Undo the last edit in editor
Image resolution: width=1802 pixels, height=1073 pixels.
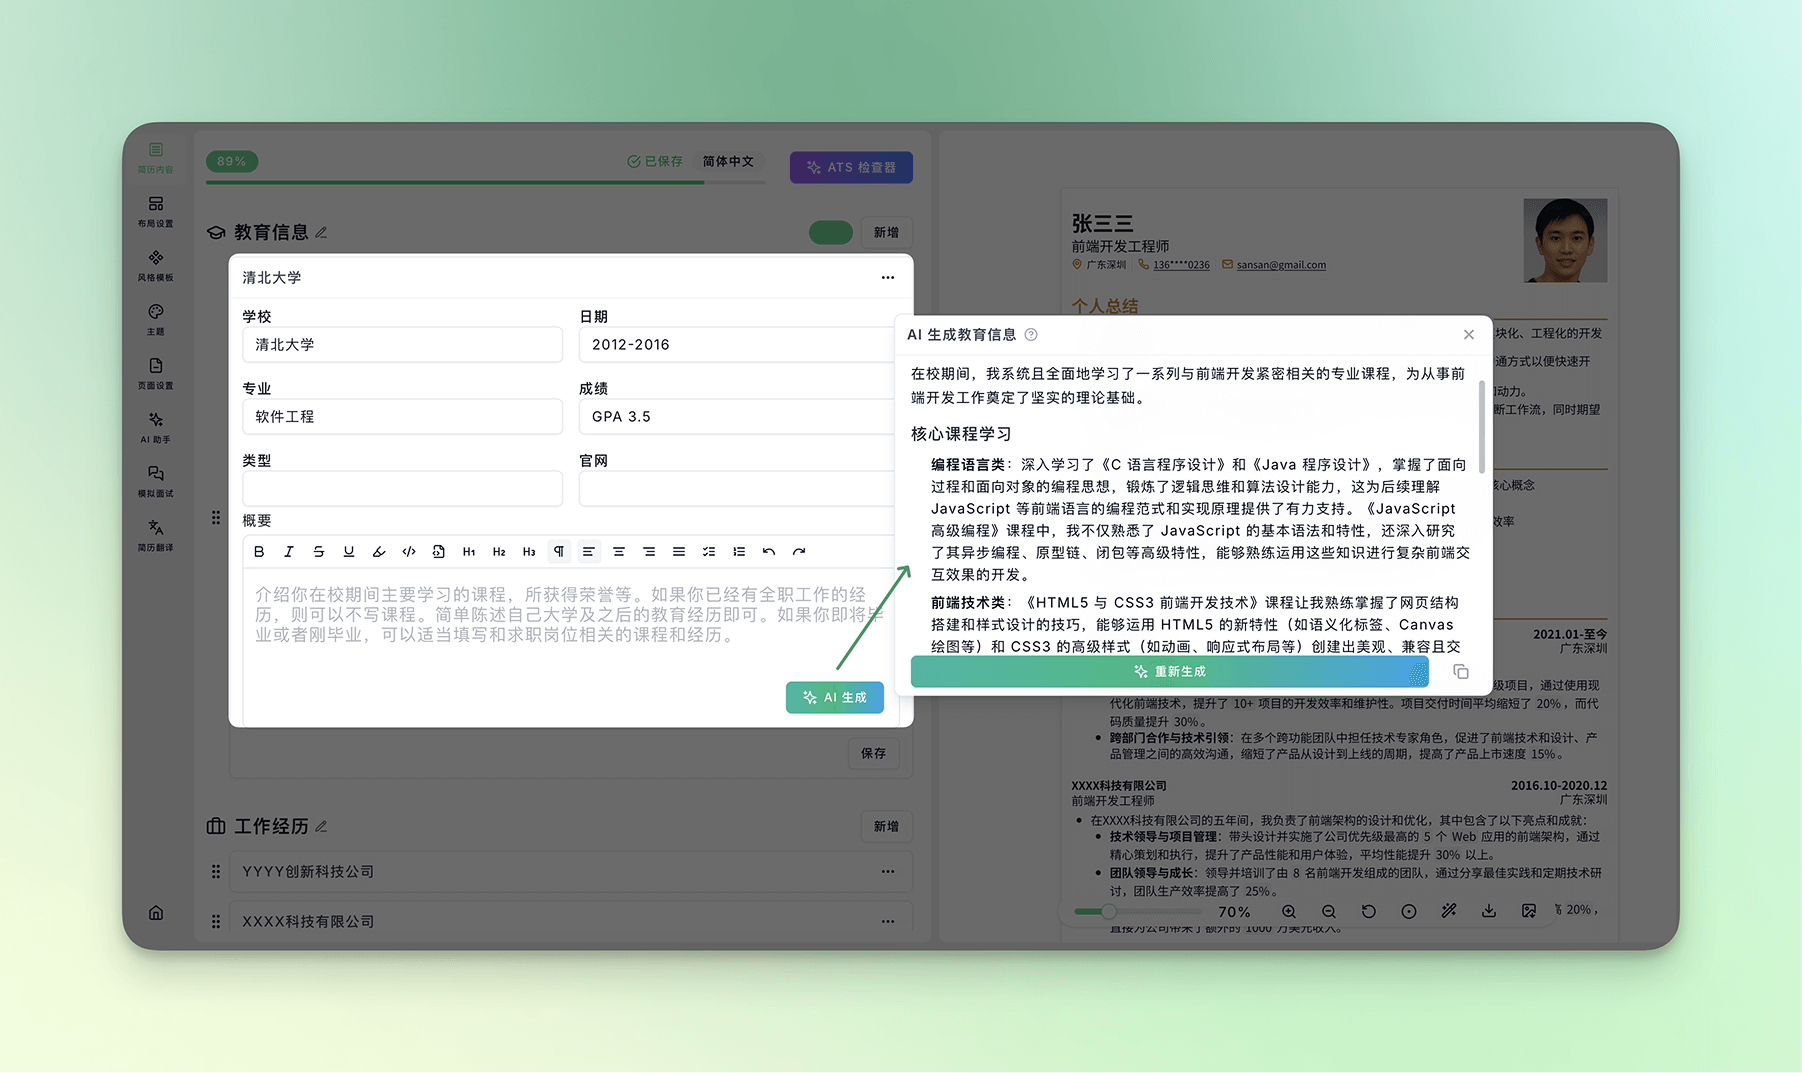click(768, 552)
